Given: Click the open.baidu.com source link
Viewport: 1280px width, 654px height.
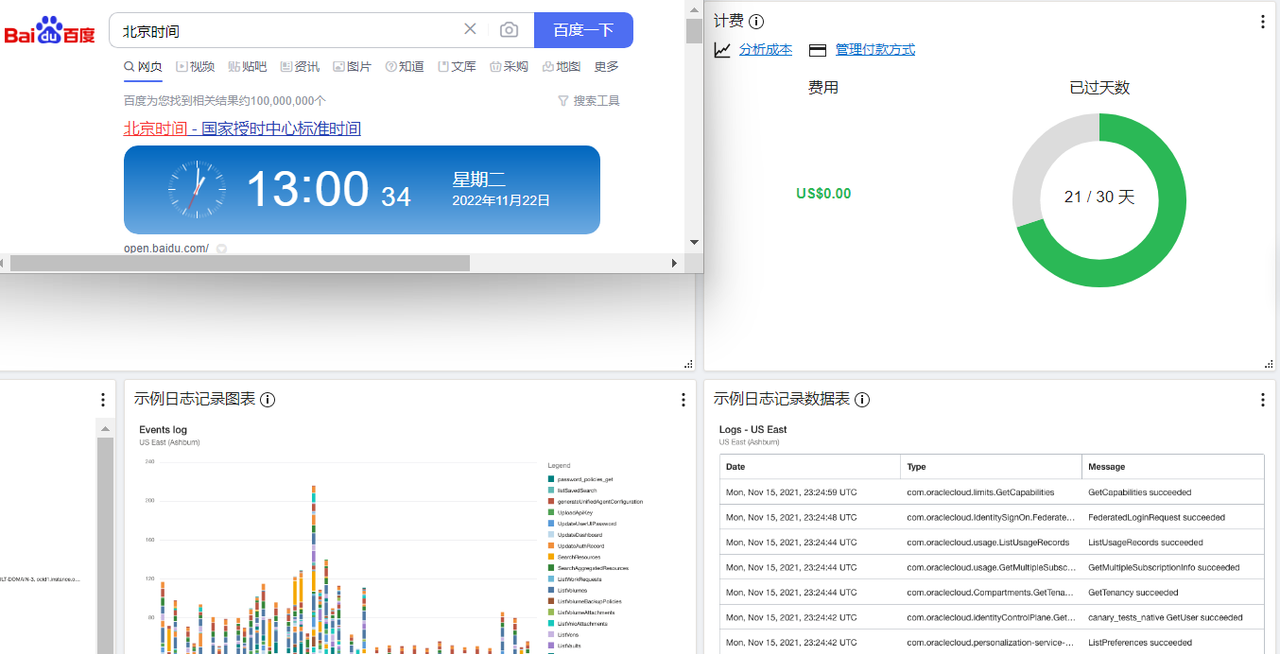Looking at the screenshot, I should 166,248.
